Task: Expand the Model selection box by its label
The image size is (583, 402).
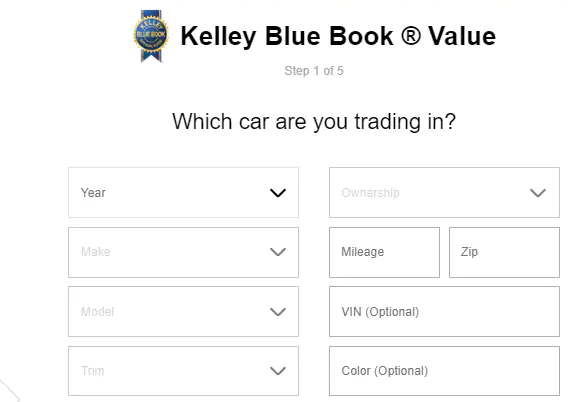Action: coord(97,312)
